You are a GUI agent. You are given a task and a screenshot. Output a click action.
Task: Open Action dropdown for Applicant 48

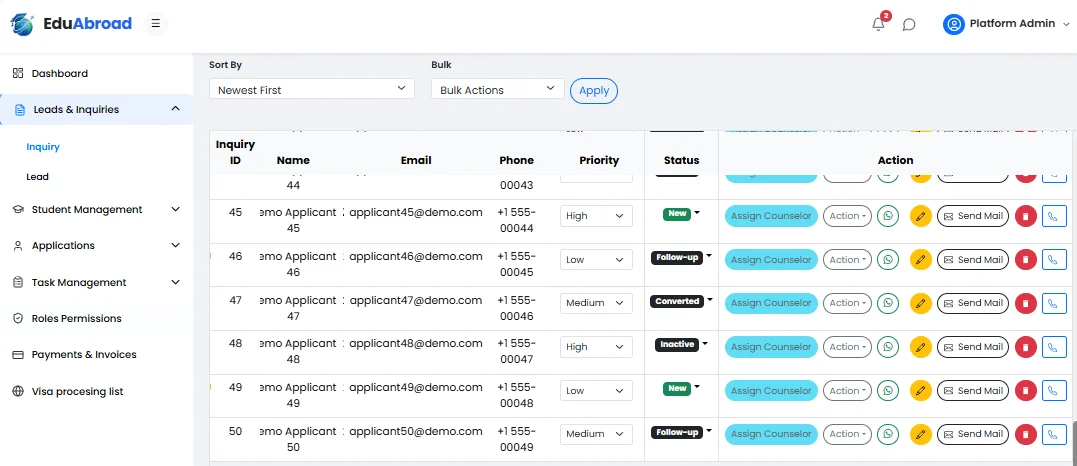[x=847, y=347]
